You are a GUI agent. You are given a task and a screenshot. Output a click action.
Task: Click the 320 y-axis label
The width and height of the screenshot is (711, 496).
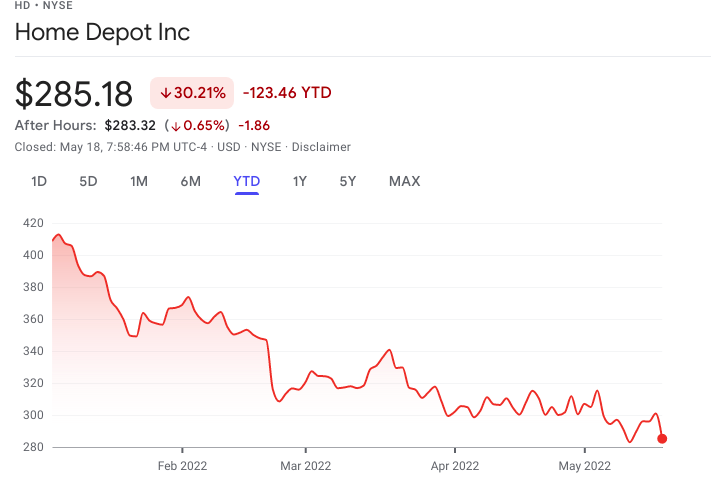33,383
